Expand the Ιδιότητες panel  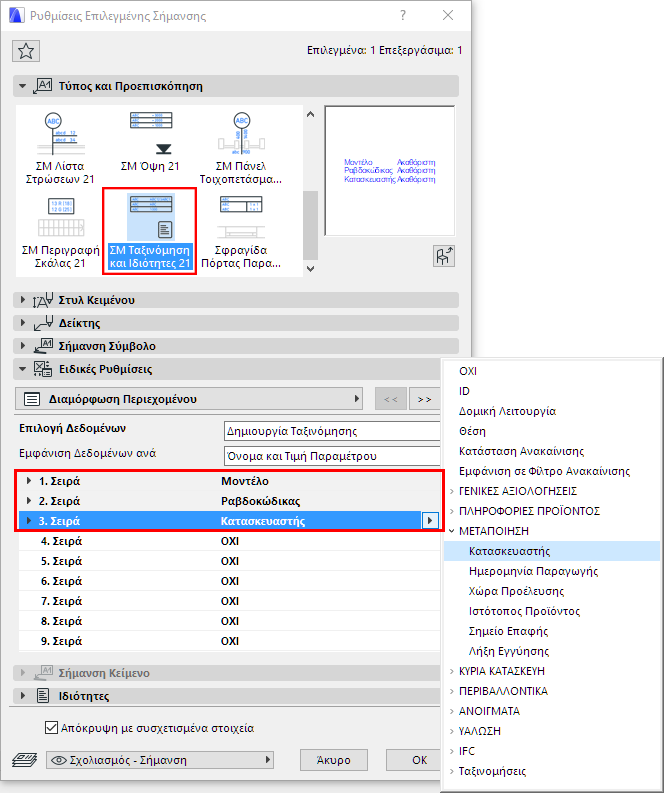click(22, 696)
